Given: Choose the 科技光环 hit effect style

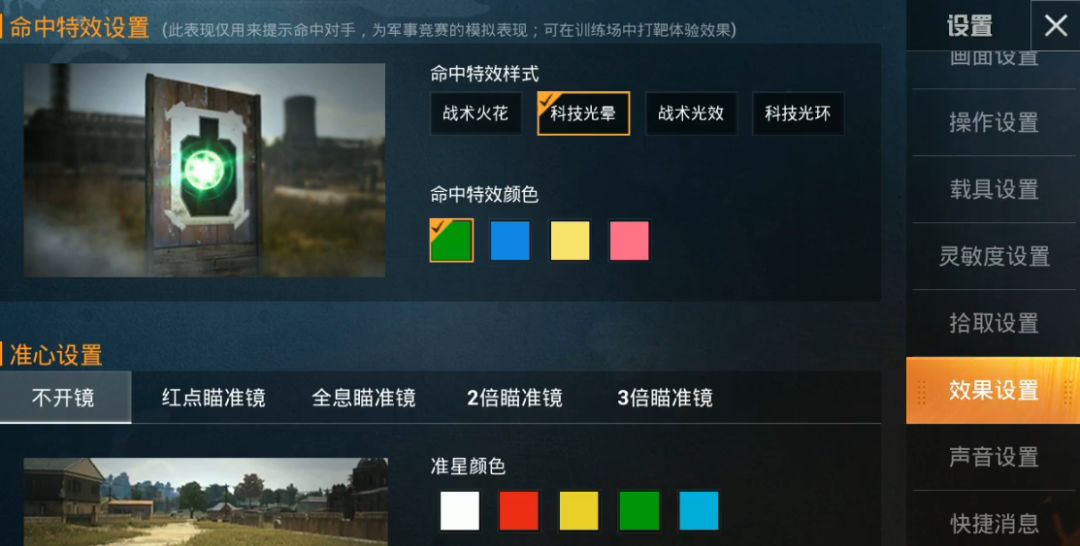Looking at the screenshot, I should tap(798, 114).
